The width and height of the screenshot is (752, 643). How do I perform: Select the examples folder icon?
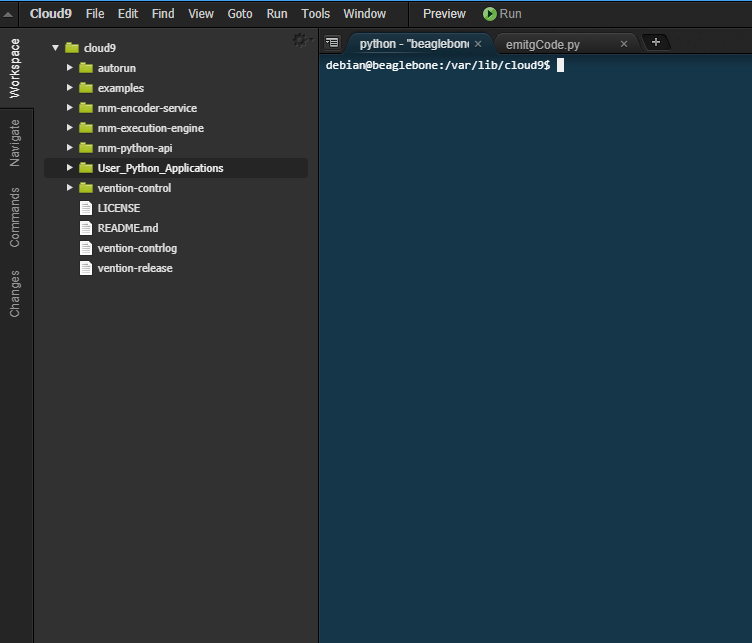point(86,88)
